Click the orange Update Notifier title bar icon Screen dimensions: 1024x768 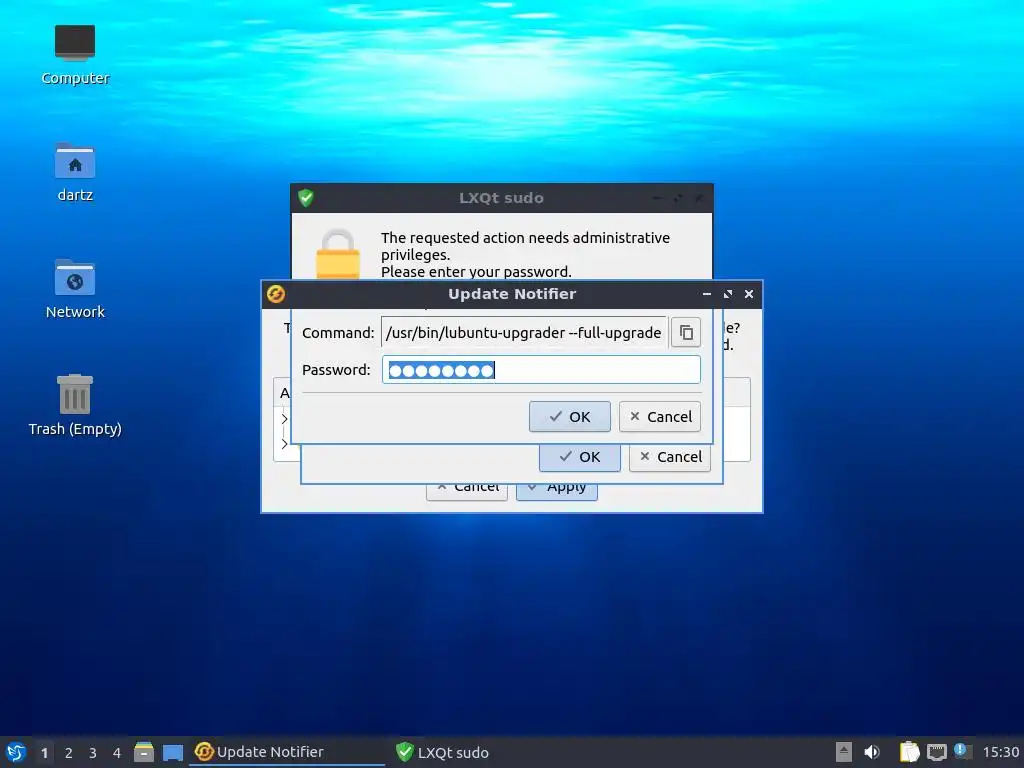(276, 294)
